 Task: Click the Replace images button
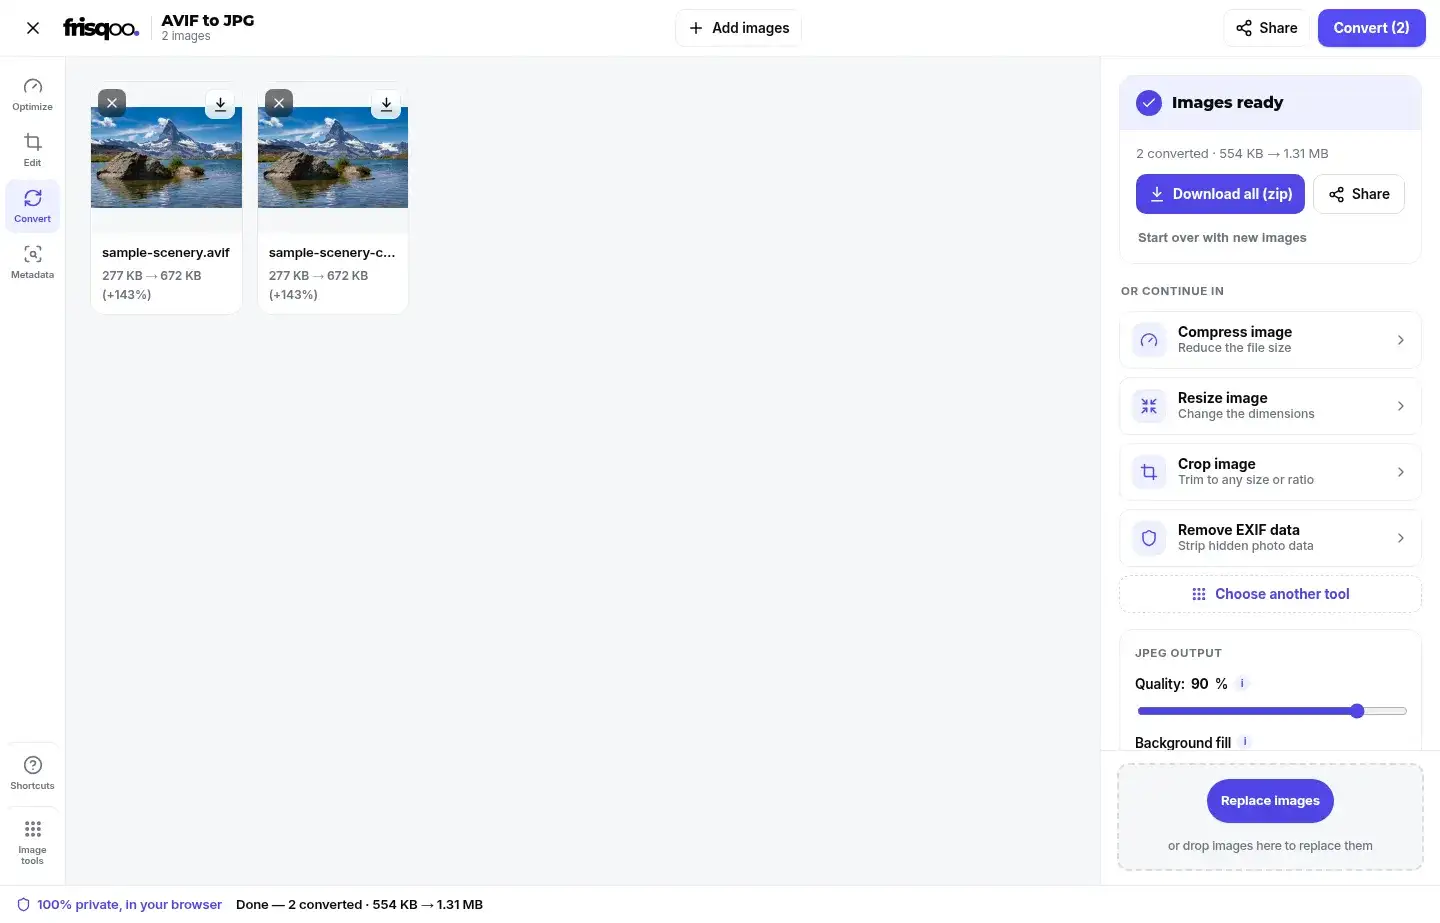coord(1270,801)
